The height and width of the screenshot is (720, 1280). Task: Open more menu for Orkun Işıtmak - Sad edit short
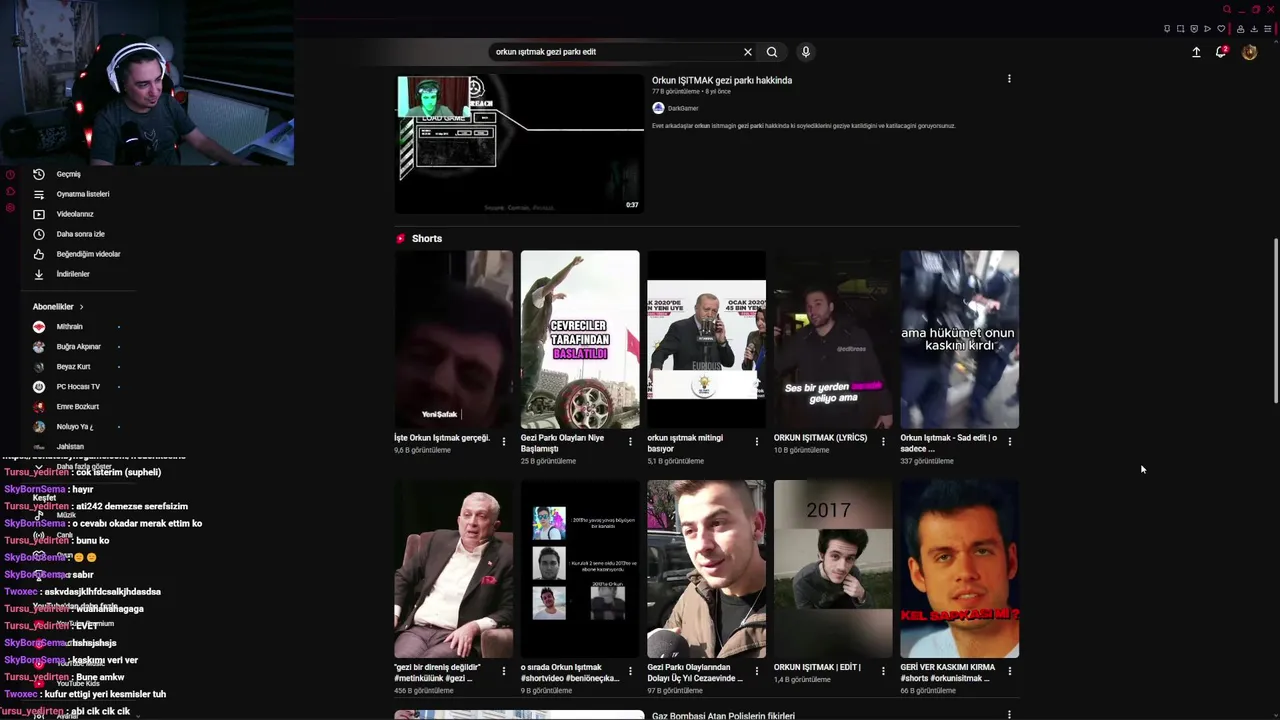tap(1009, 441)
